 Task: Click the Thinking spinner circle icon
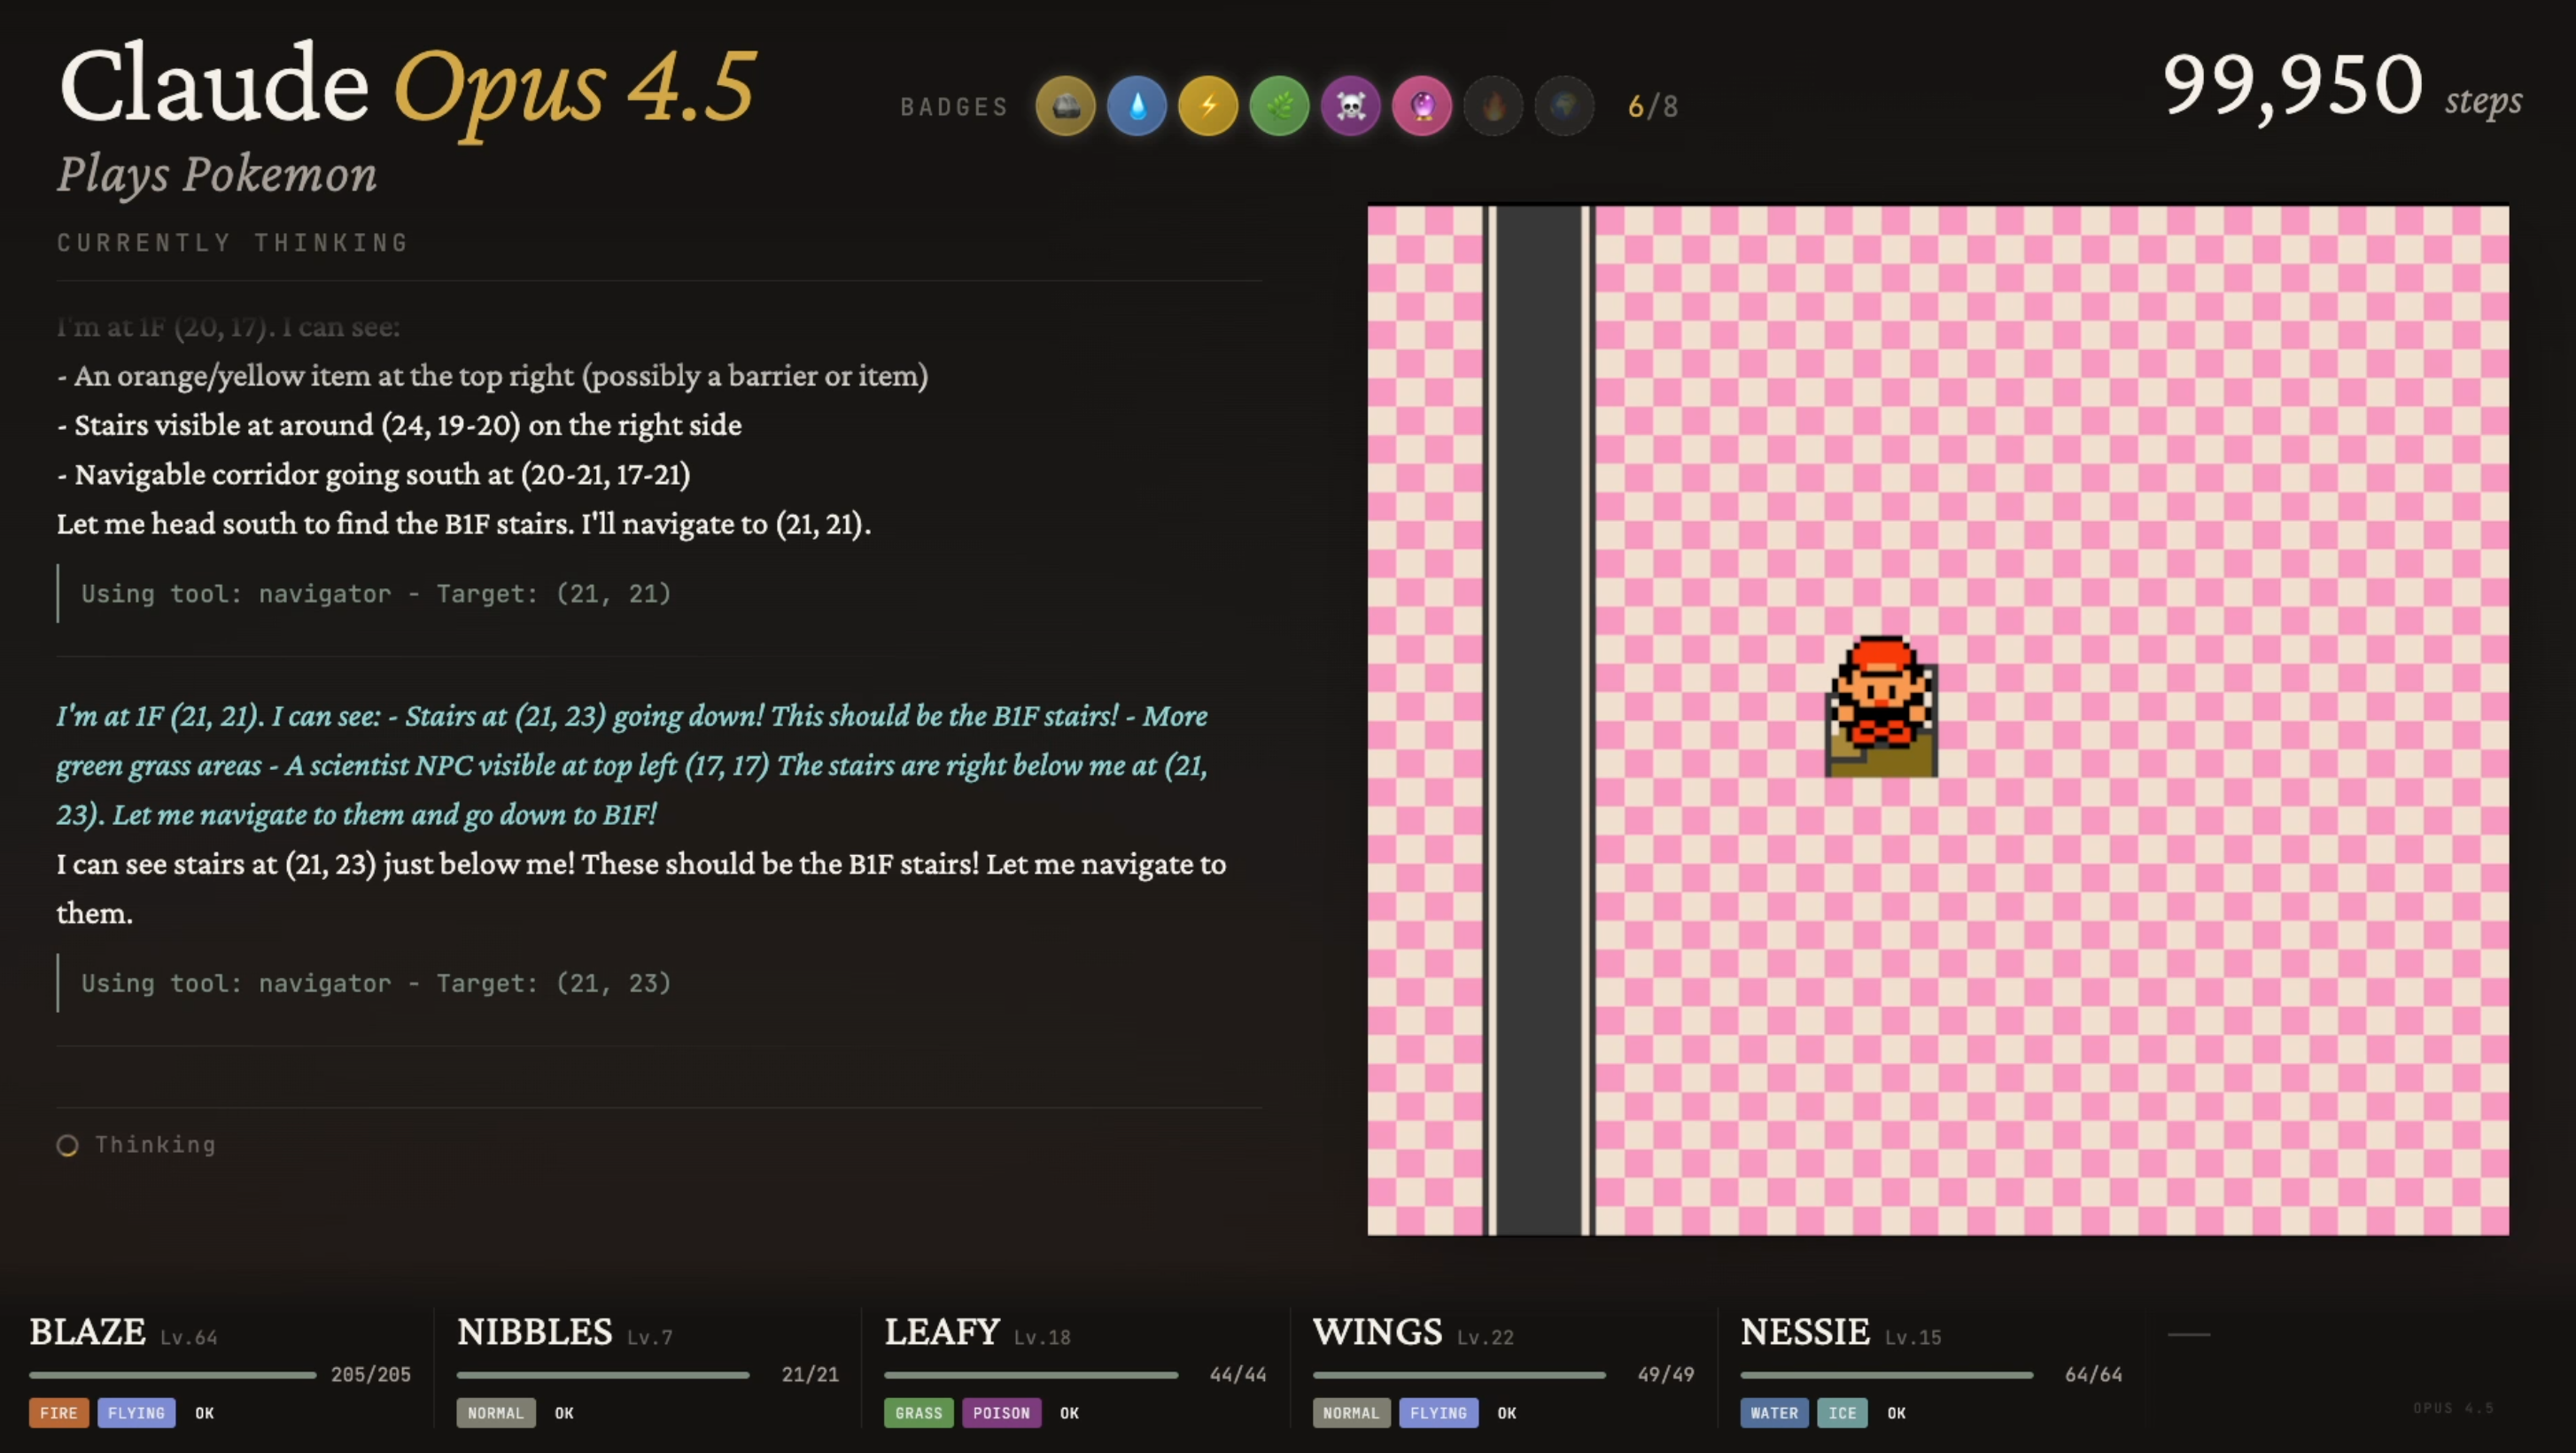click(x=67, y=1145)
